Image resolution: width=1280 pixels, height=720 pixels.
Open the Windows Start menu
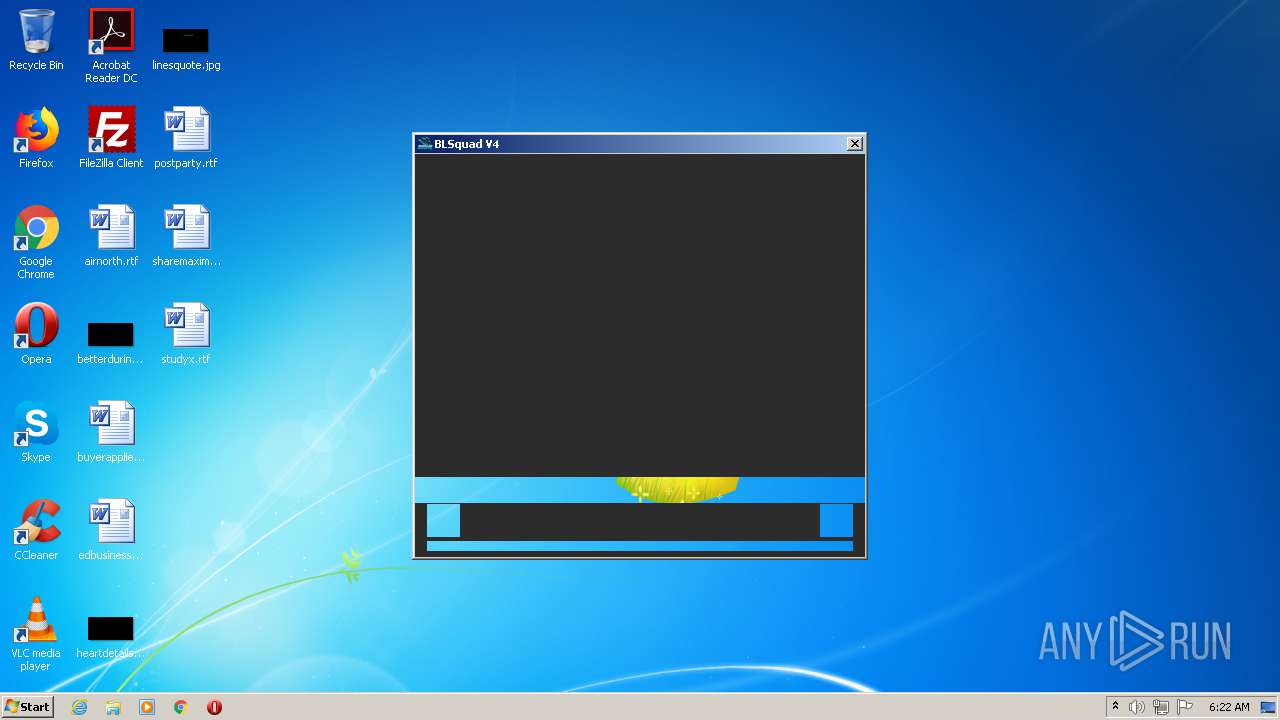[27, 707]
